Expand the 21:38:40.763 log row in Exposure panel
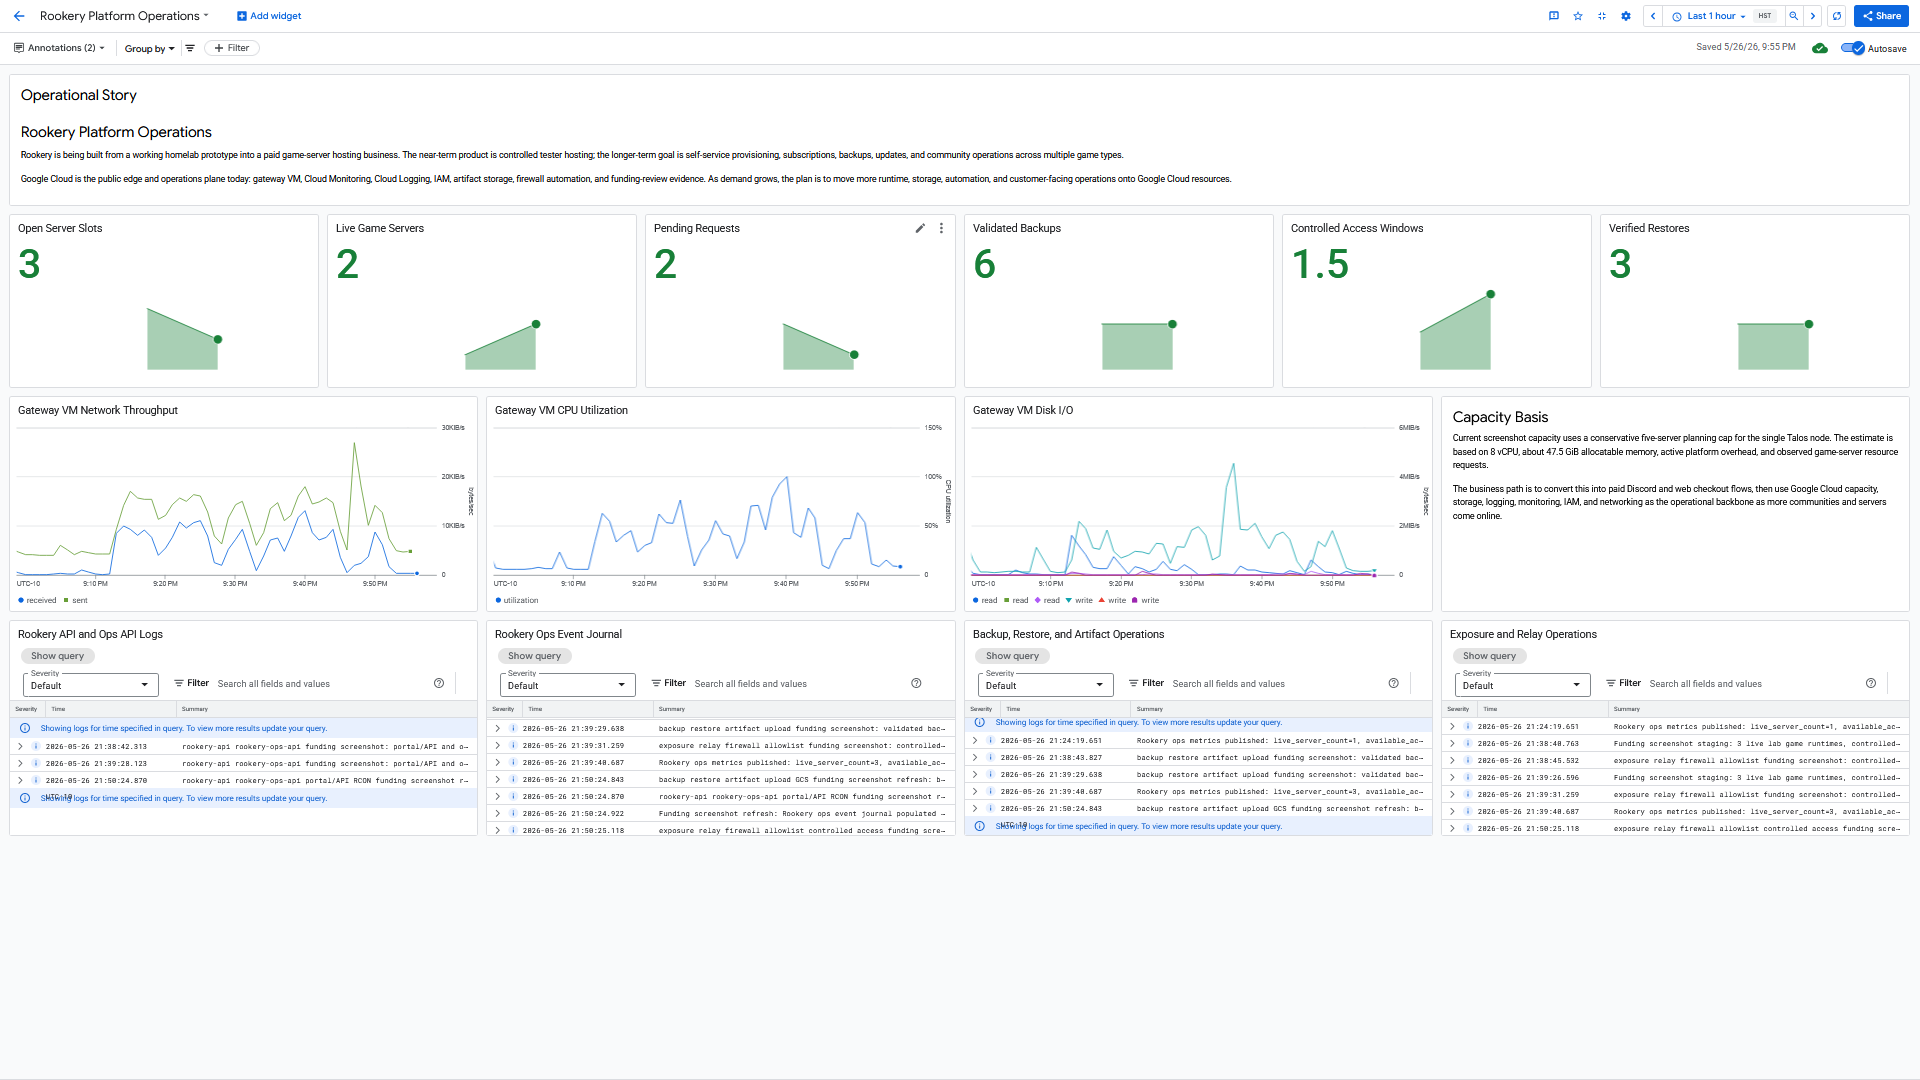Screen dimensions: 1920x1080 tap(1452, 743)
